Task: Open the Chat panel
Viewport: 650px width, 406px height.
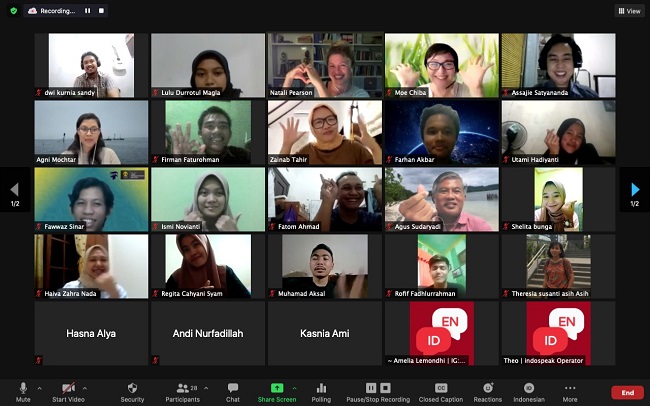Action: coord(232,390)
